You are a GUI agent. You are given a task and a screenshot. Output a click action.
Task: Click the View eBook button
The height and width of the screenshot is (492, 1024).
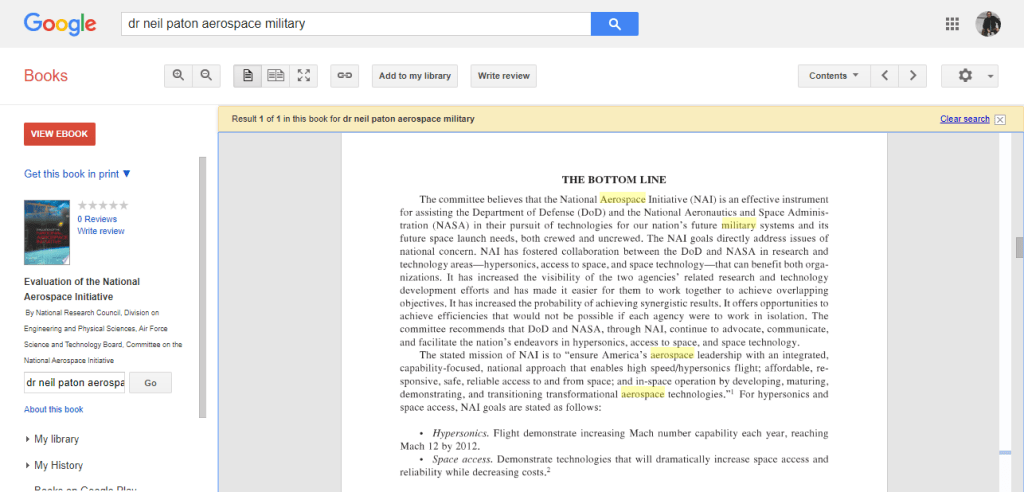point(60,134)
